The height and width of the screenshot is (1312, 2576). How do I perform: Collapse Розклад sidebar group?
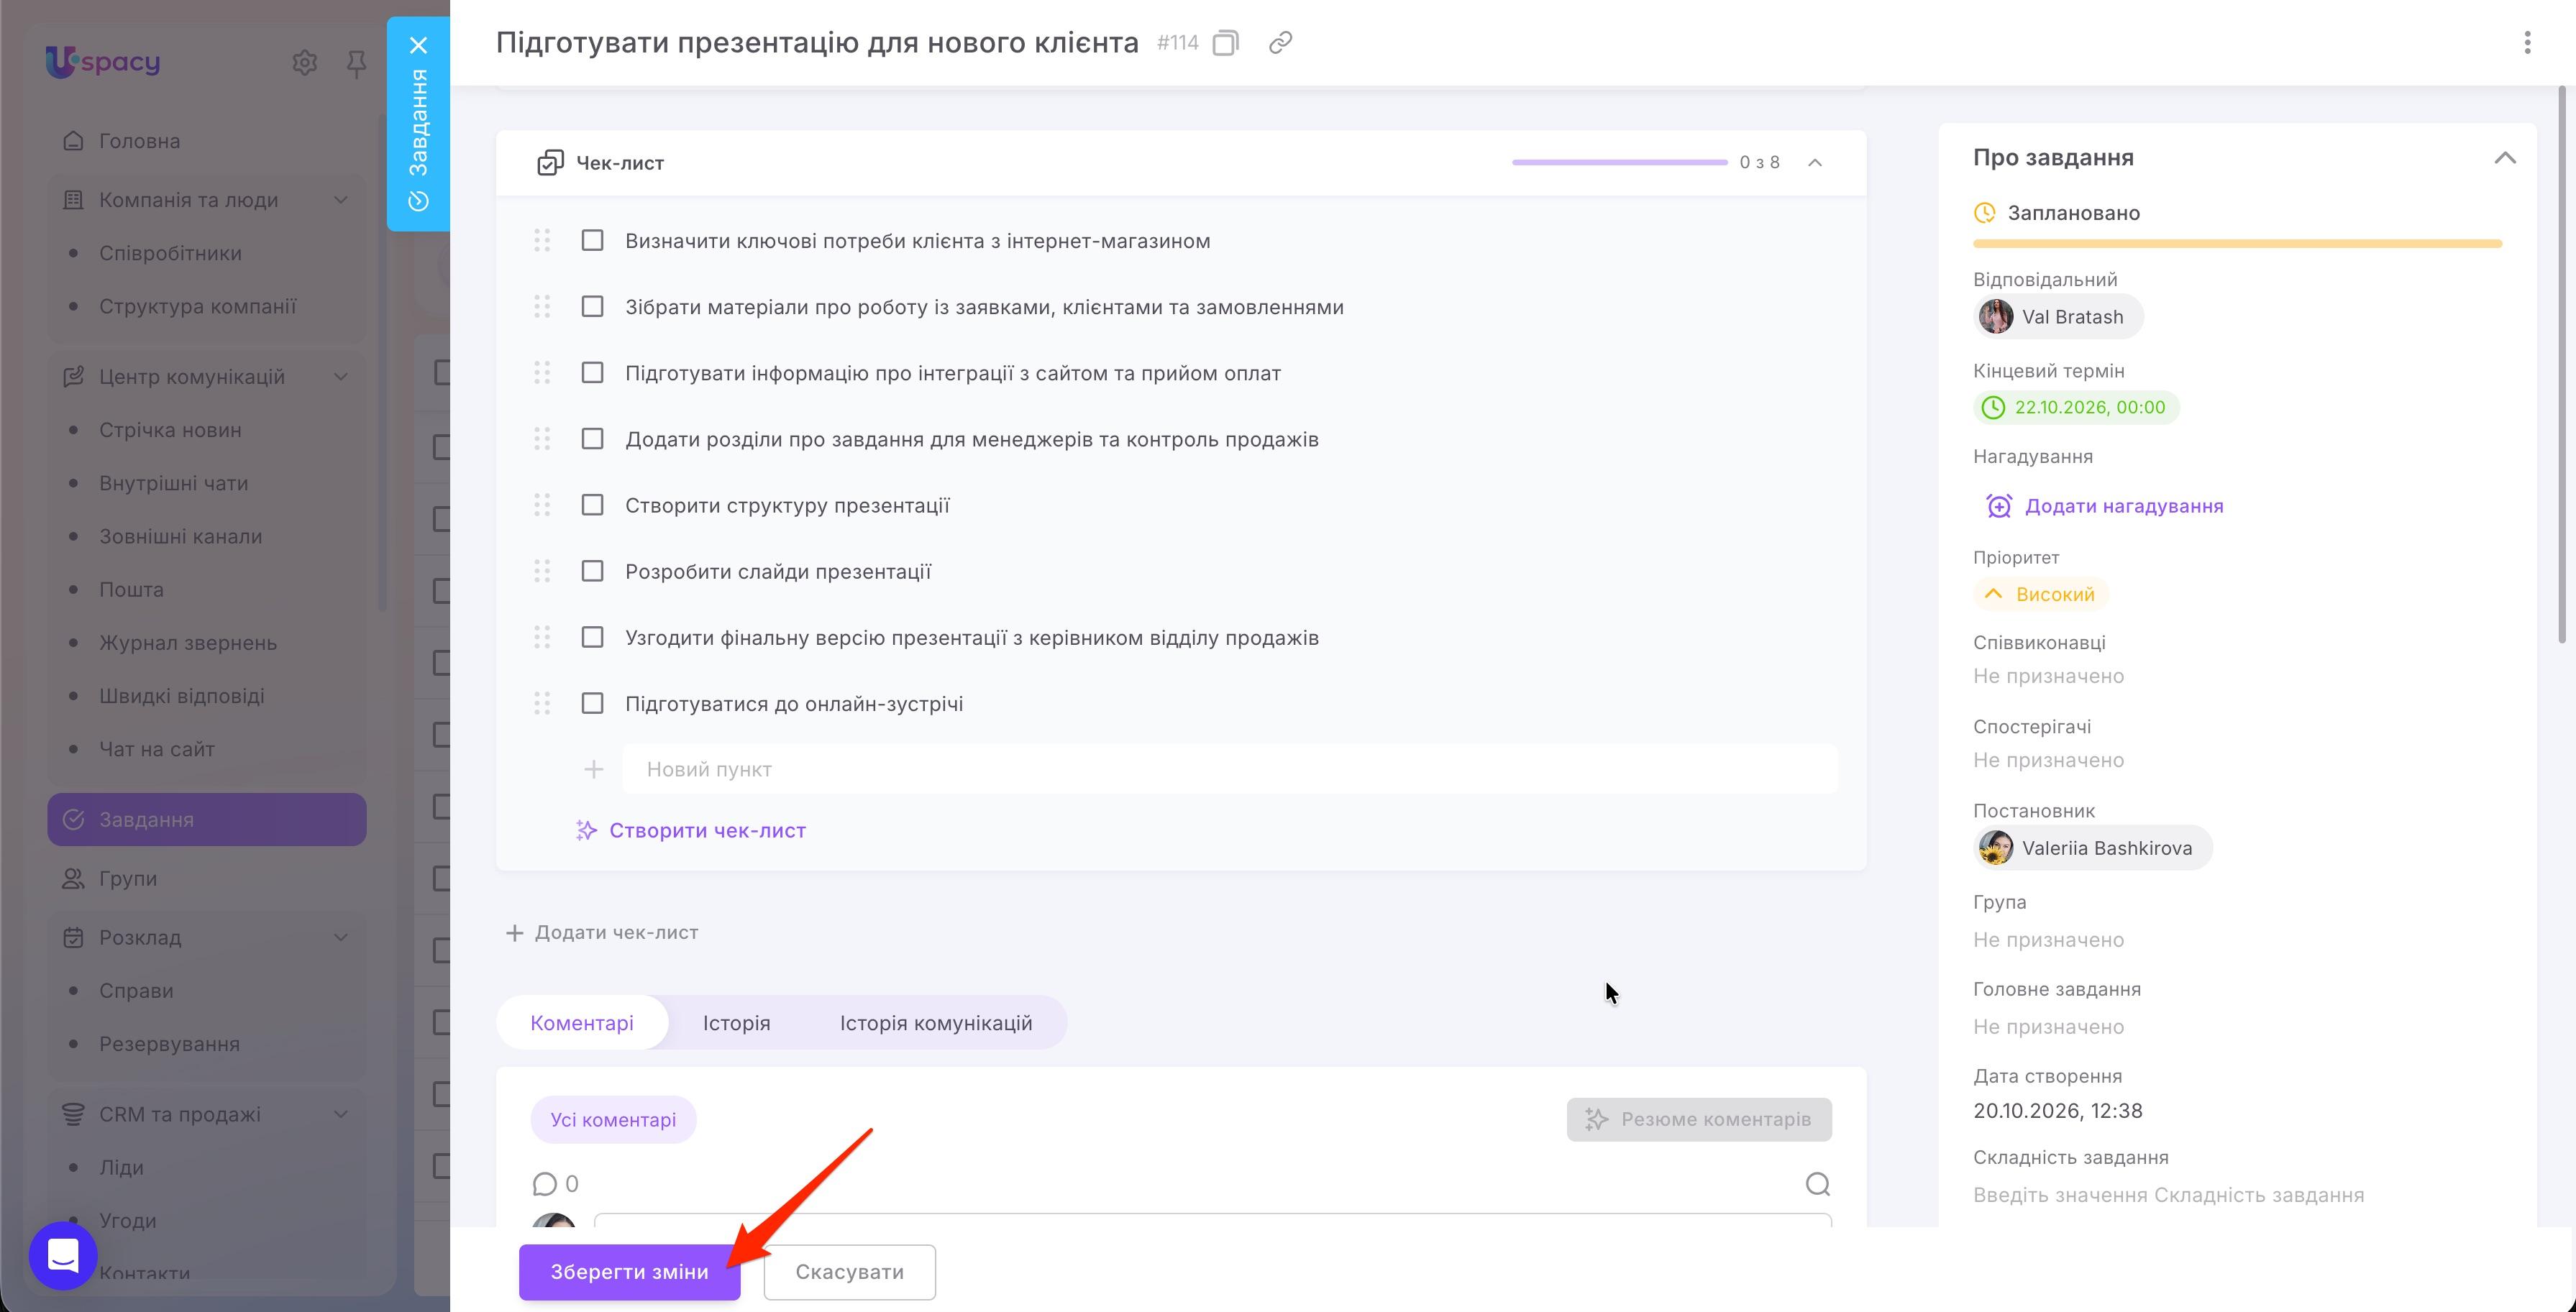pos(341,938)
